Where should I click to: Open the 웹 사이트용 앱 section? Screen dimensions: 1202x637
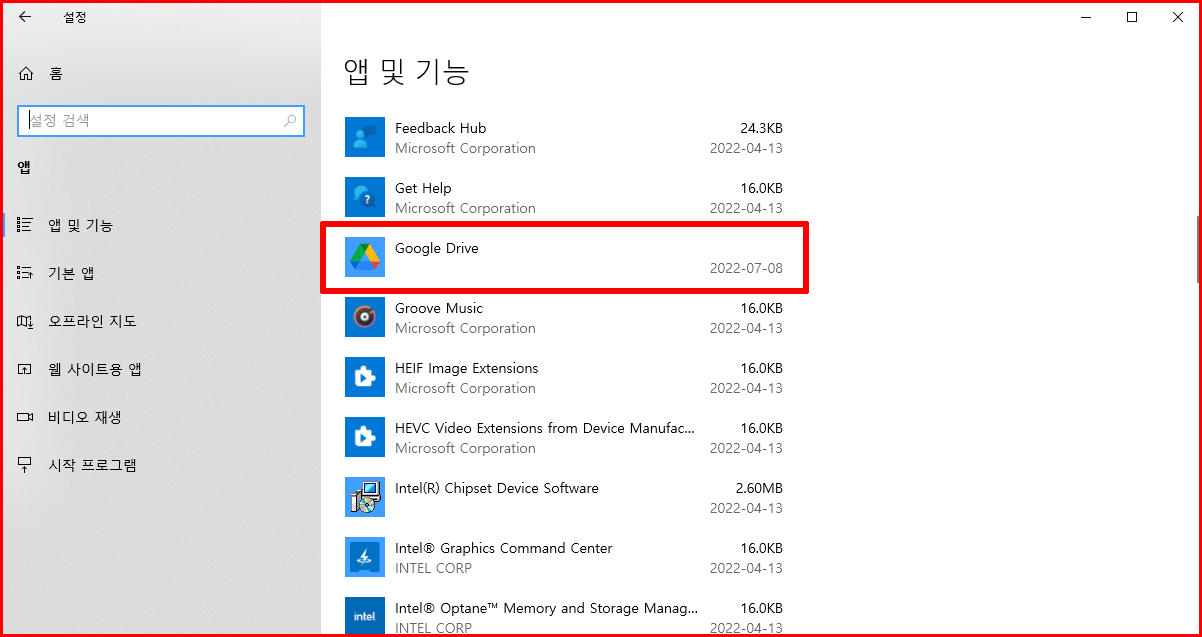[x=161, y=369]
